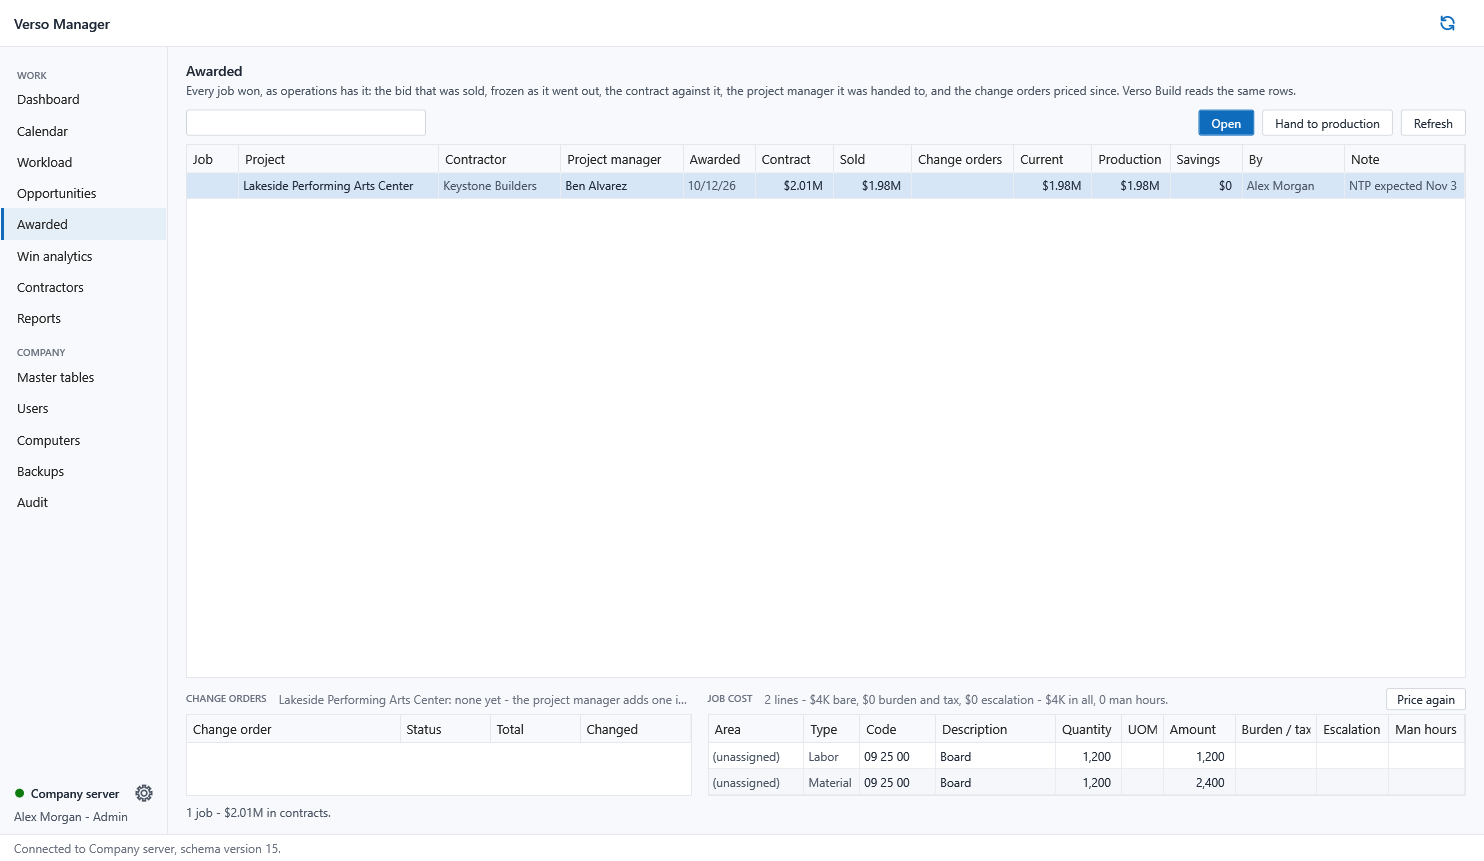Open Win analytics page
This screenshot has height=861, width=1484.
[x=84, y=256]
